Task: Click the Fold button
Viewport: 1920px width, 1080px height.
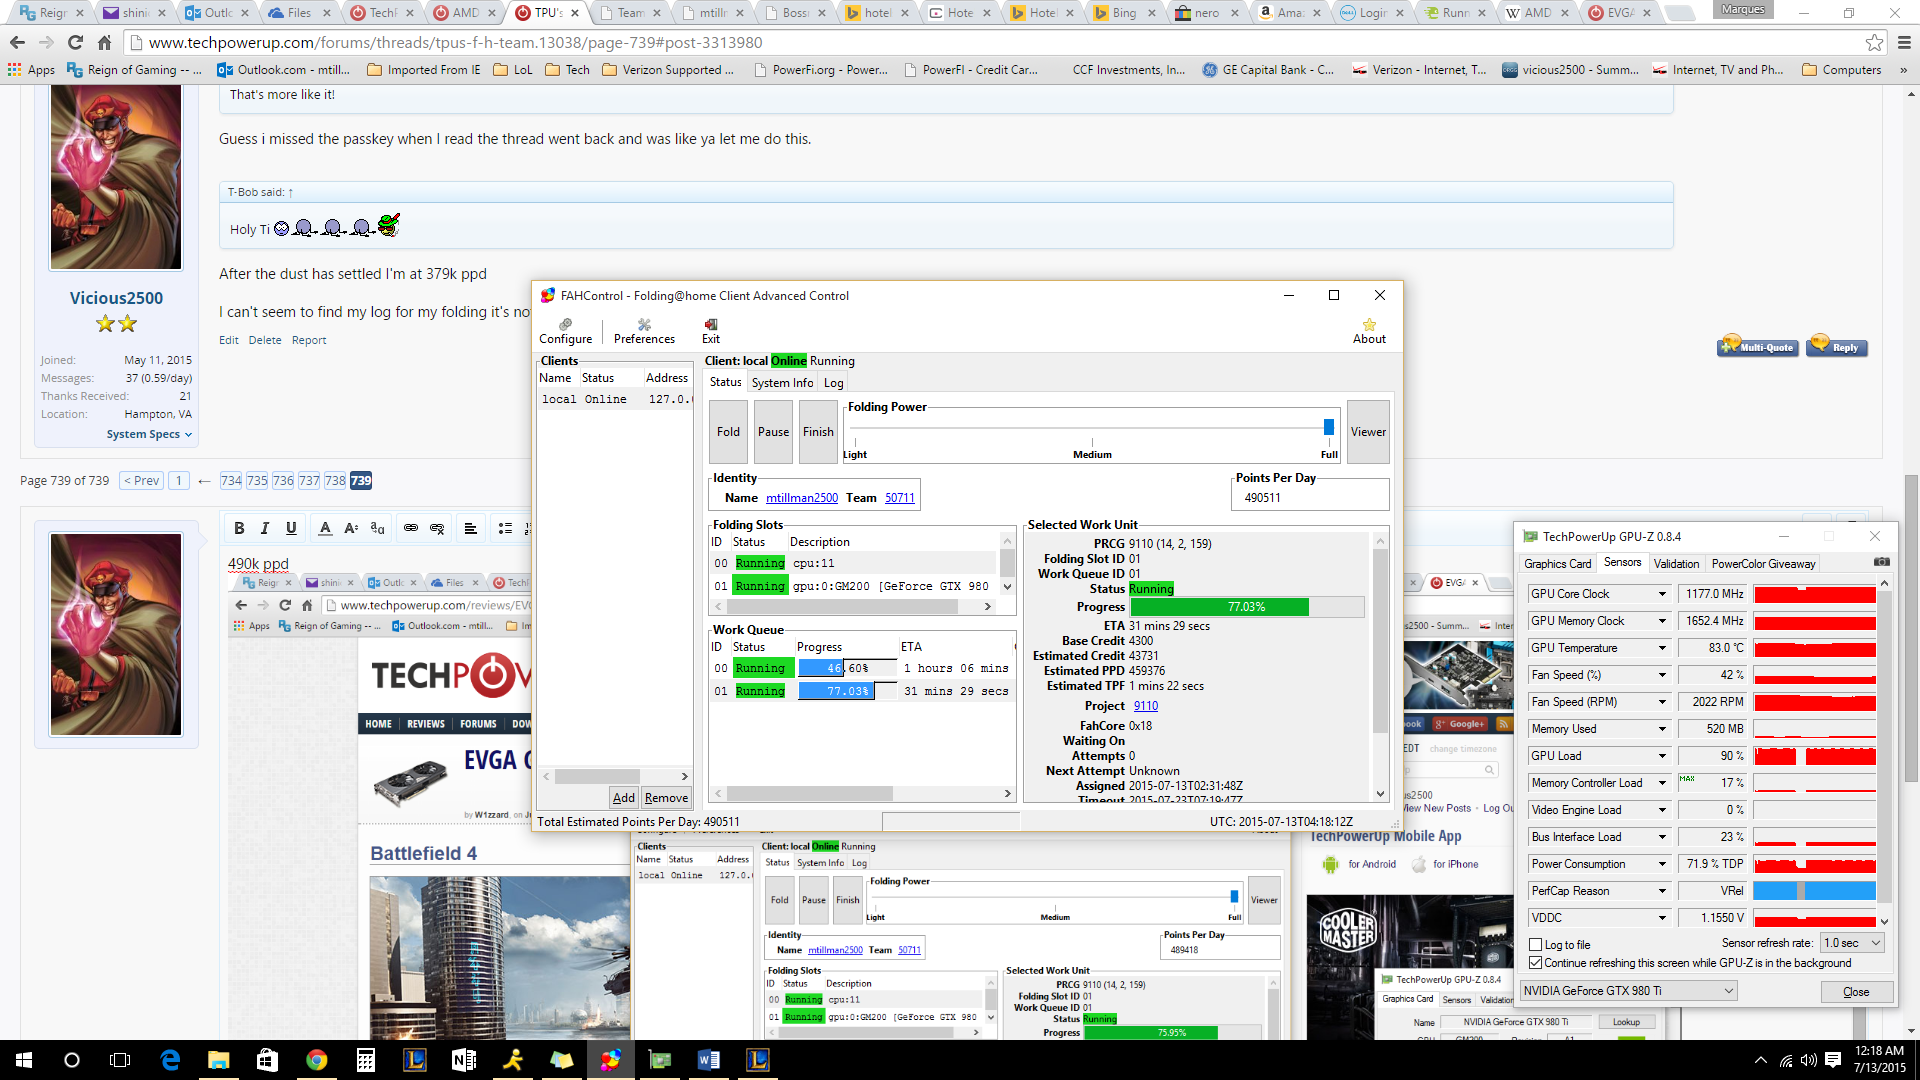Action: (728, 432)
